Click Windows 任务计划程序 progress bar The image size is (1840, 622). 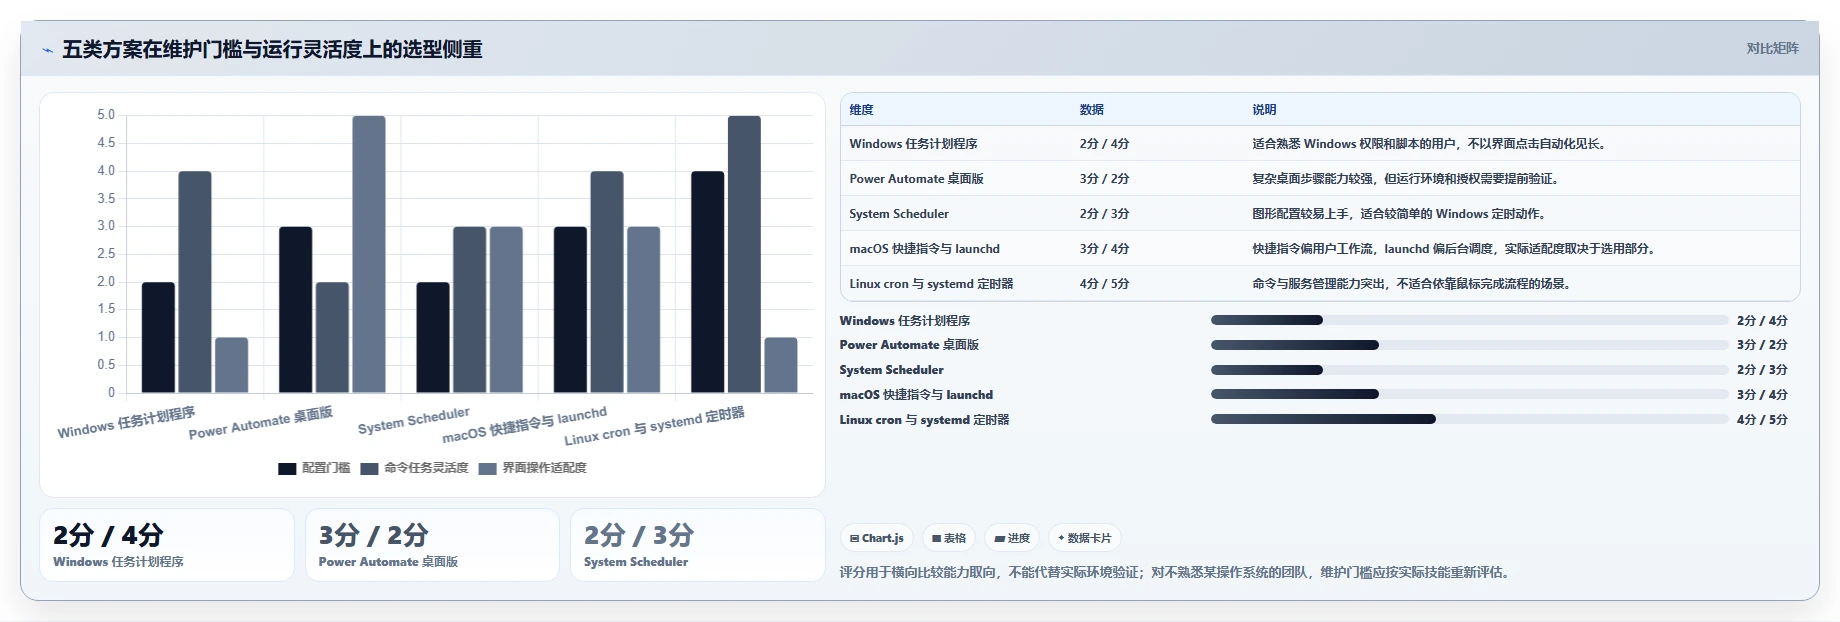point(1469,320)
